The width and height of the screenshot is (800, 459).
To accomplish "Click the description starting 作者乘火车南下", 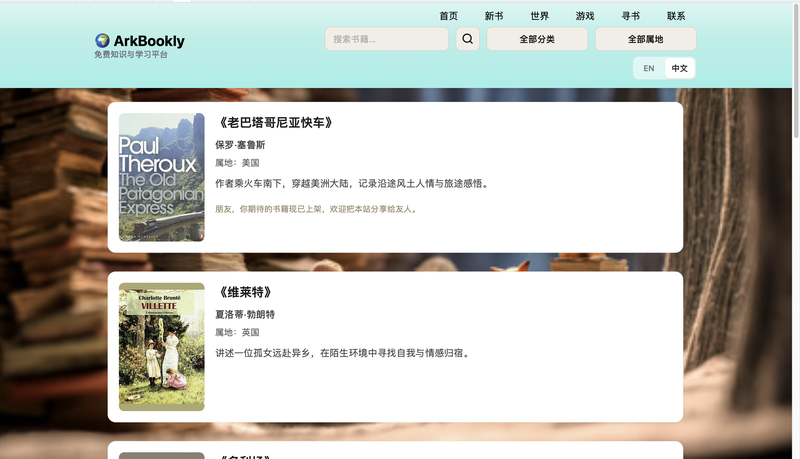I will pyautogui.click(x=353, y=184).
